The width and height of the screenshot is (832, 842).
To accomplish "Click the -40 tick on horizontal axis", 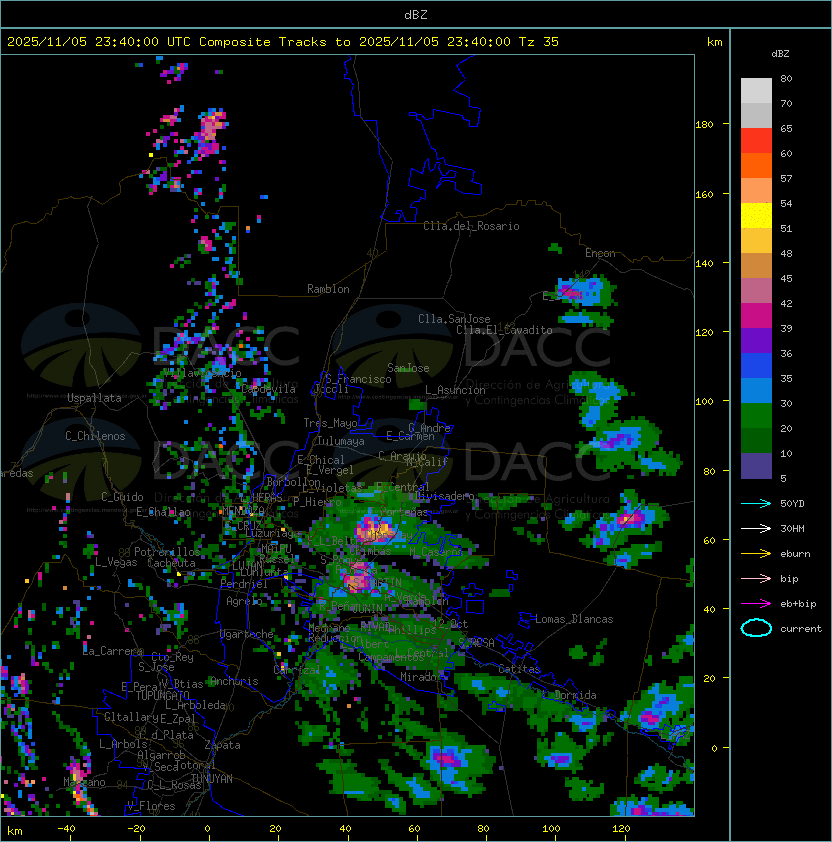I will 66,829.
